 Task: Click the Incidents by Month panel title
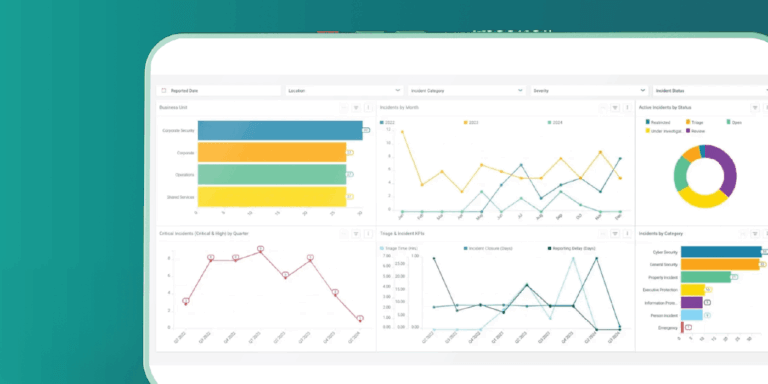(x=399, y=107)
